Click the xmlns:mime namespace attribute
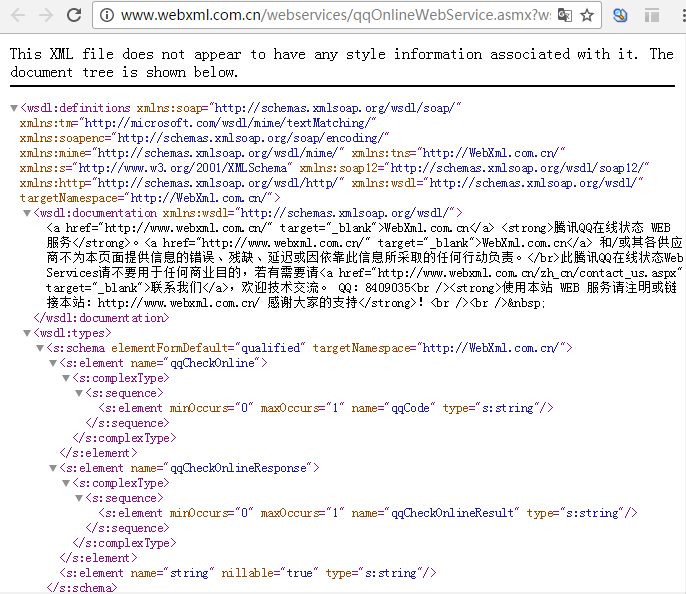 click(182, 153)
